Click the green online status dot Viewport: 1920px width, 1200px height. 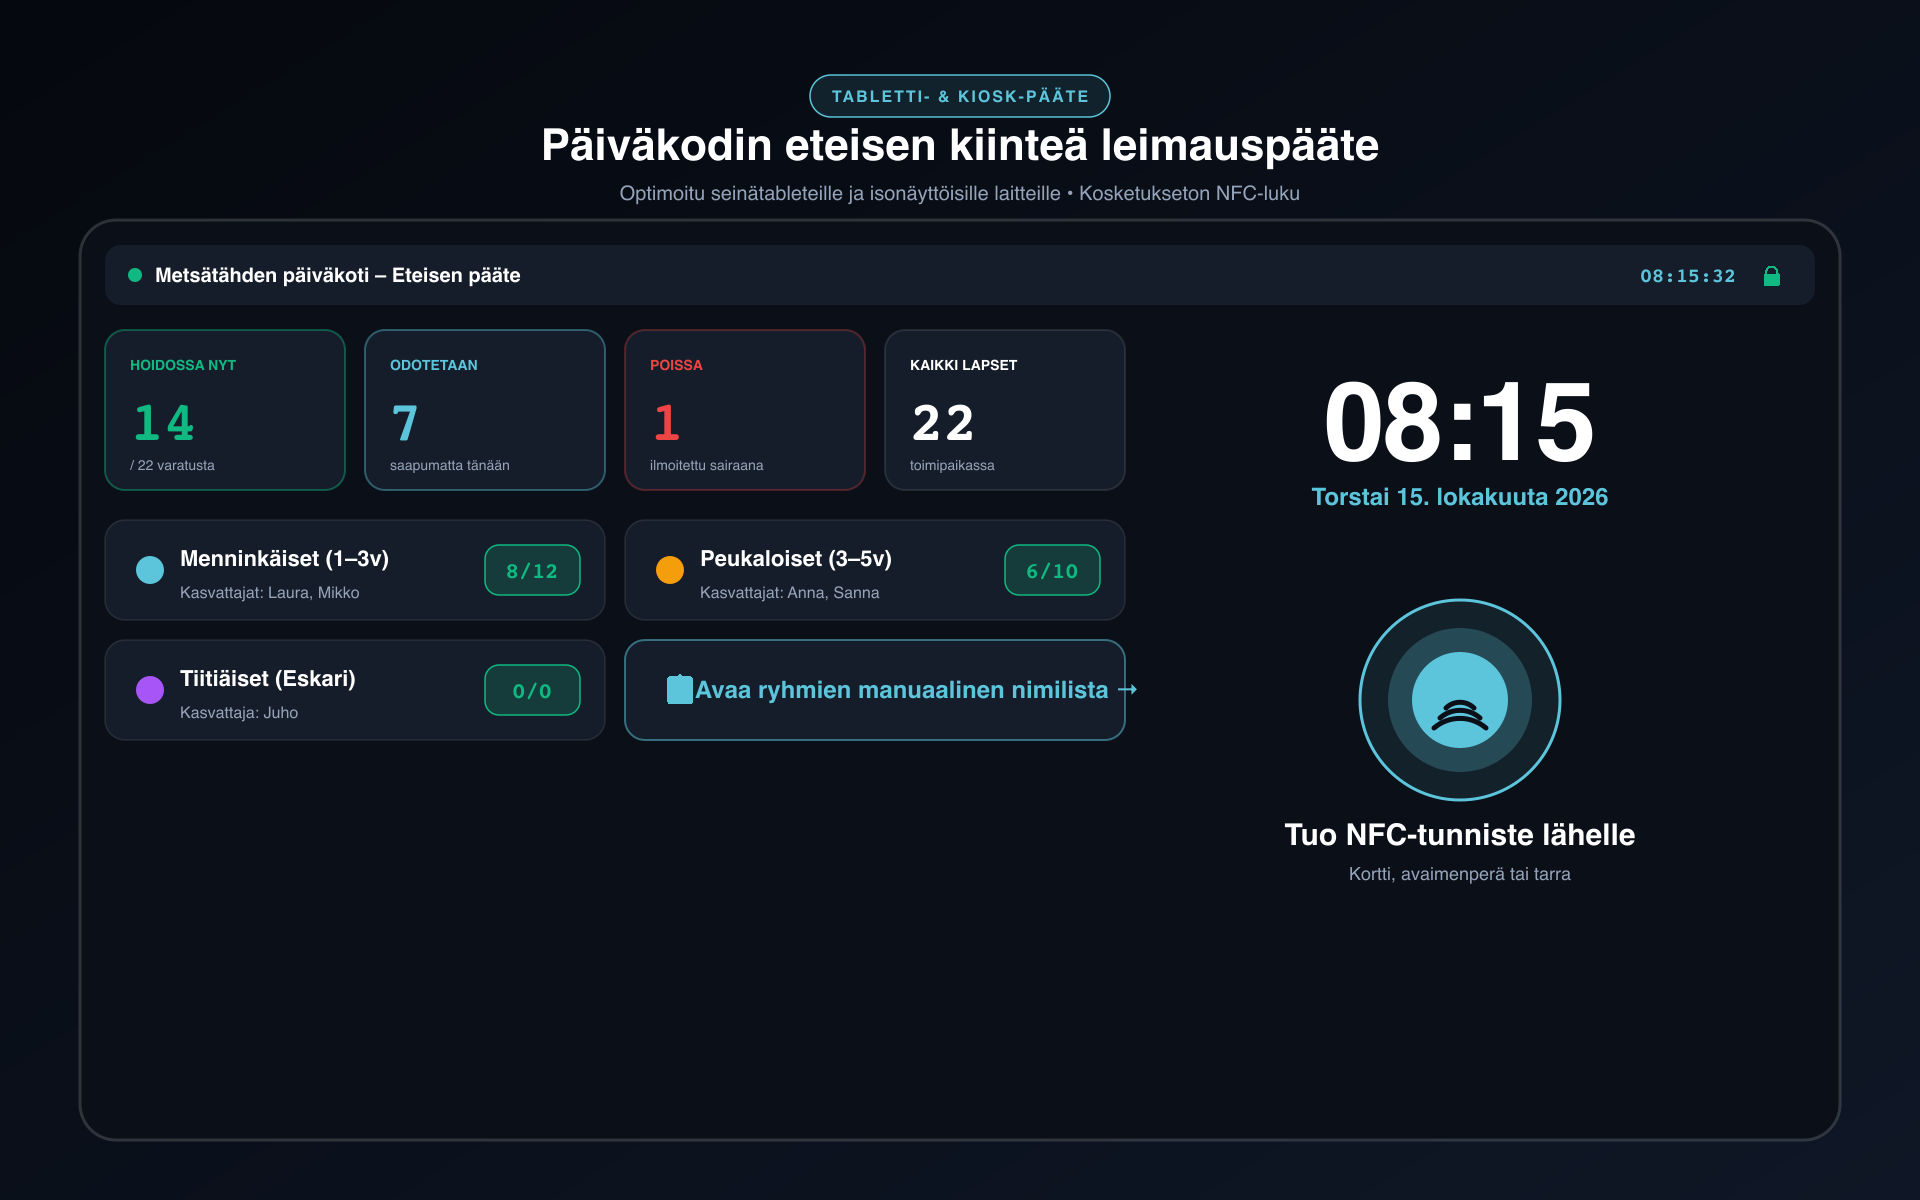[135, 275]
